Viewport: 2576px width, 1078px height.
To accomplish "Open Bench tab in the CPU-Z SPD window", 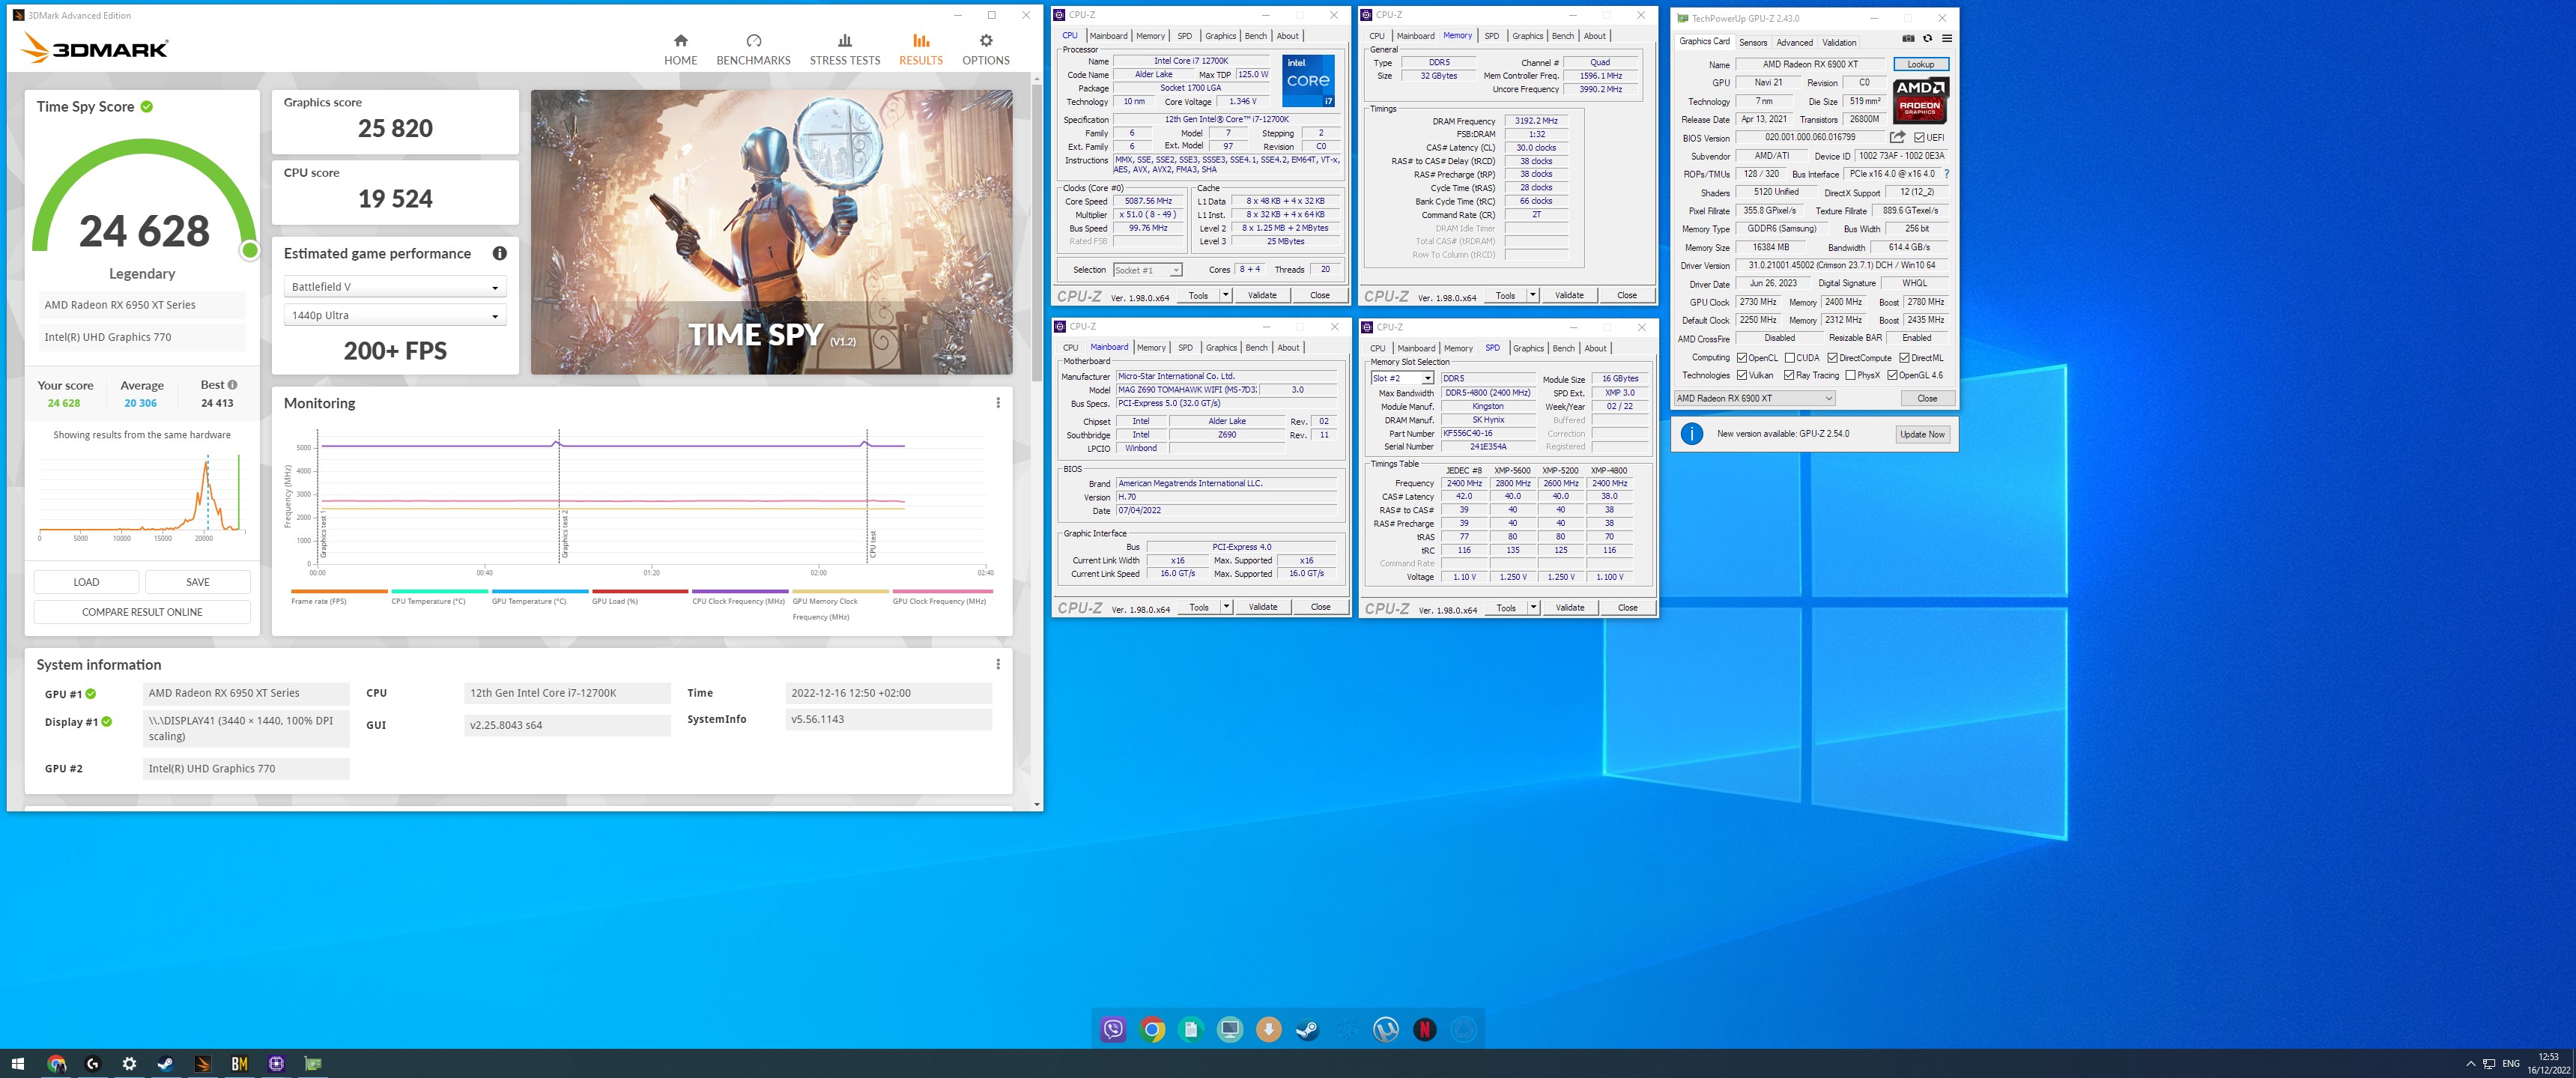I will 1563,348.
